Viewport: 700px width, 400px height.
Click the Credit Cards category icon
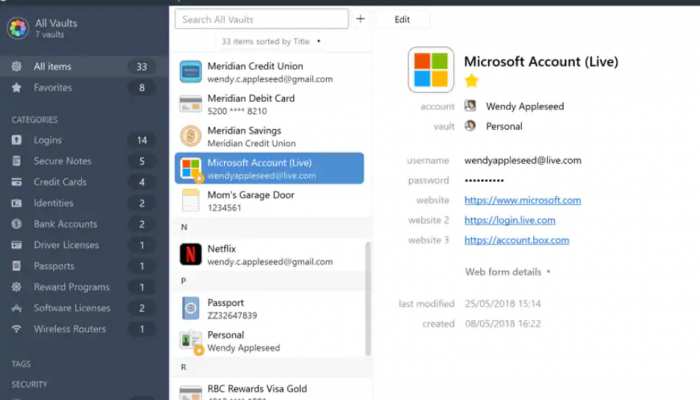pos(17,182)
